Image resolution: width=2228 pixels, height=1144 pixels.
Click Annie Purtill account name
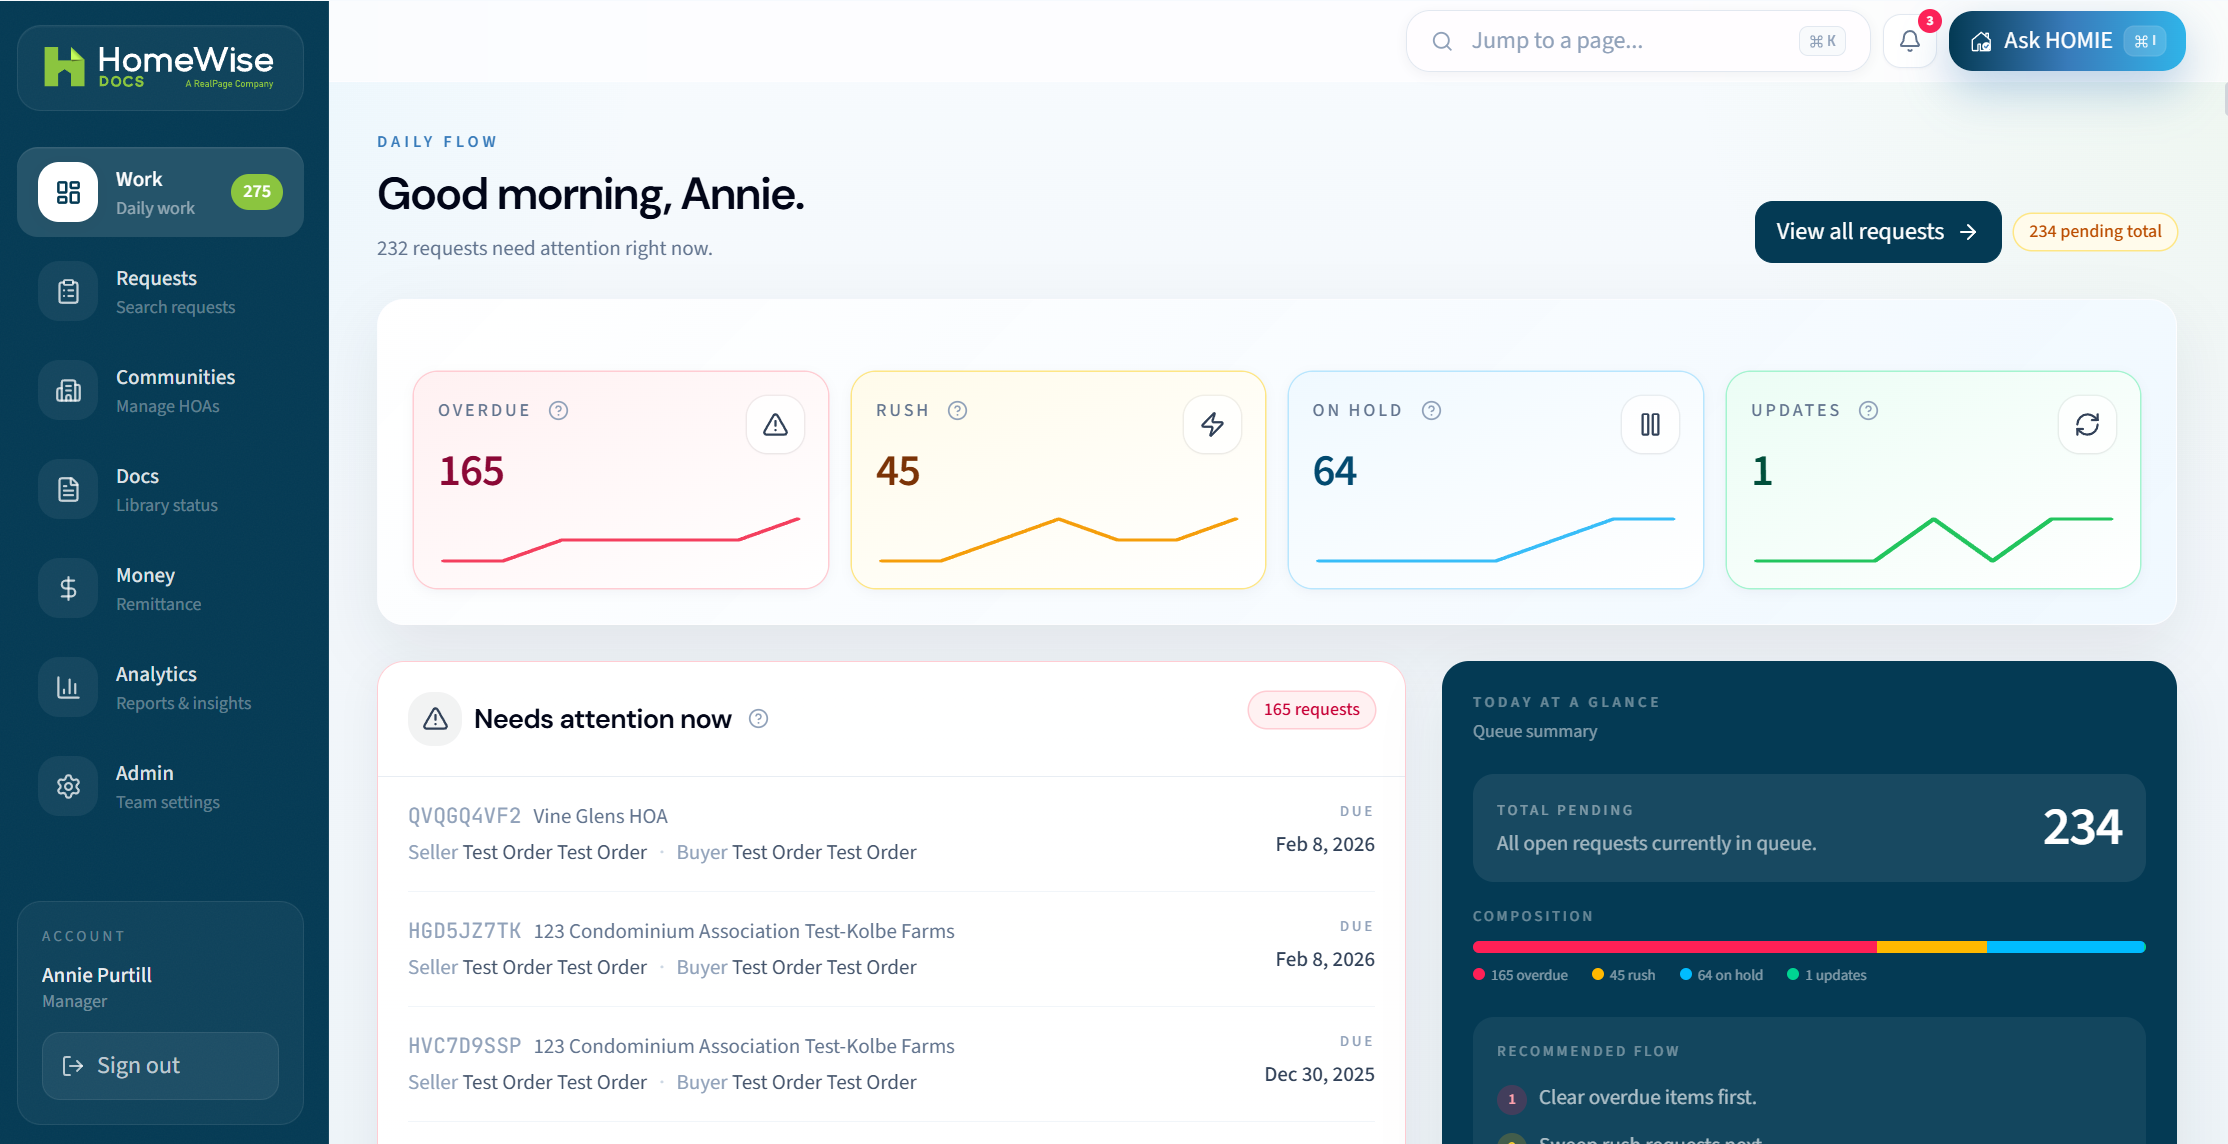pos(97,975)
